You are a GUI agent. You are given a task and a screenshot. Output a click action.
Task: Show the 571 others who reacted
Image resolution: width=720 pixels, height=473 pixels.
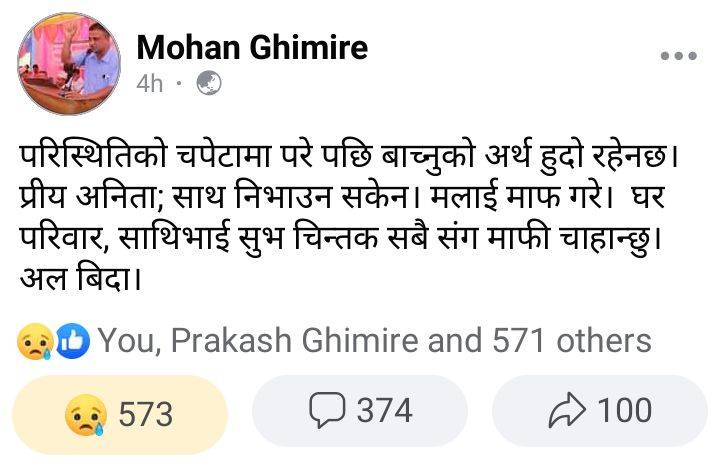[571, 341]
